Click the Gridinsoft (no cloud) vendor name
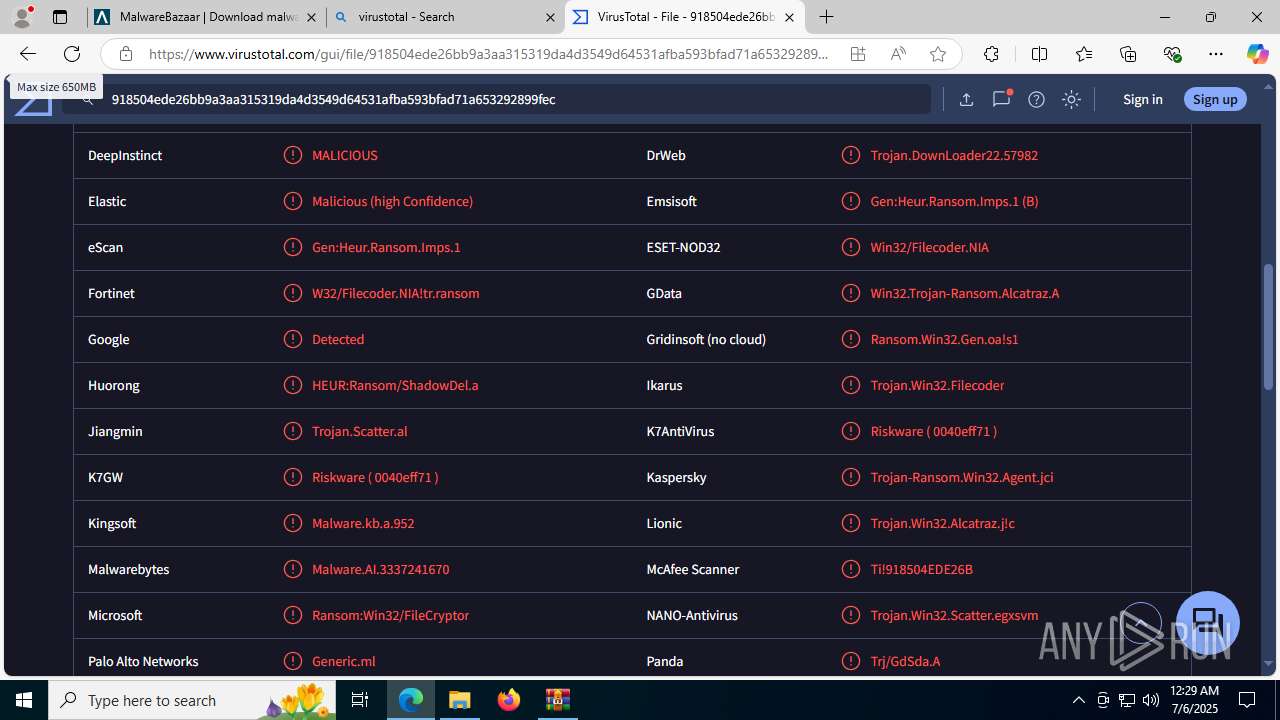 [706, 339]
